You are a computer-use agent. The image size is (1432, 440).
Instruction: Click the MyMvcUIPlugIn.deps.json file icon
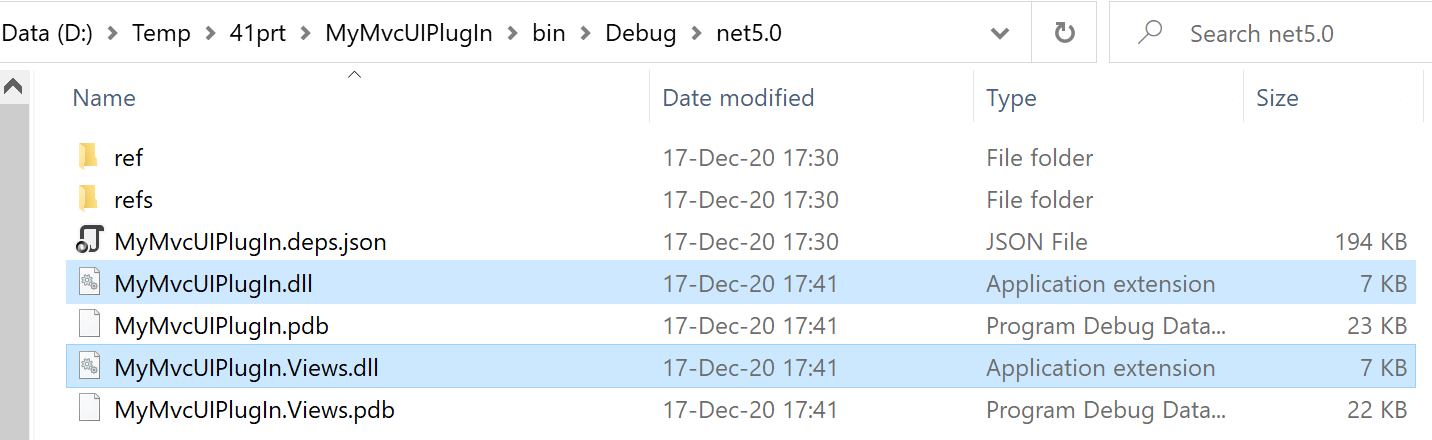(89, 241)
